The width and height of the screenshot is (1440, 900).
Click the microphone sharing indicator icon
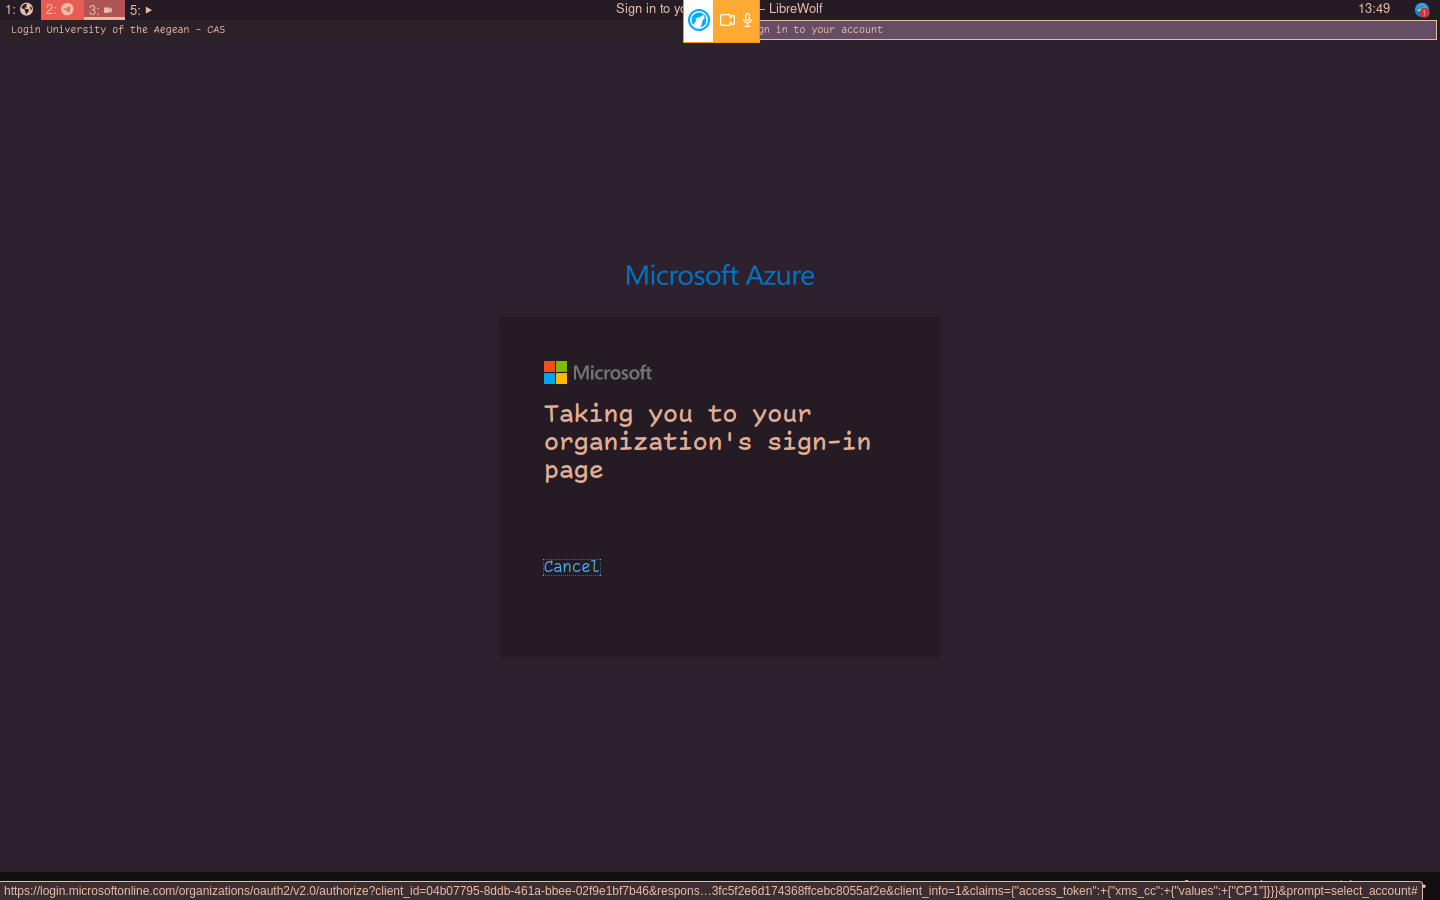pos(746,21)
